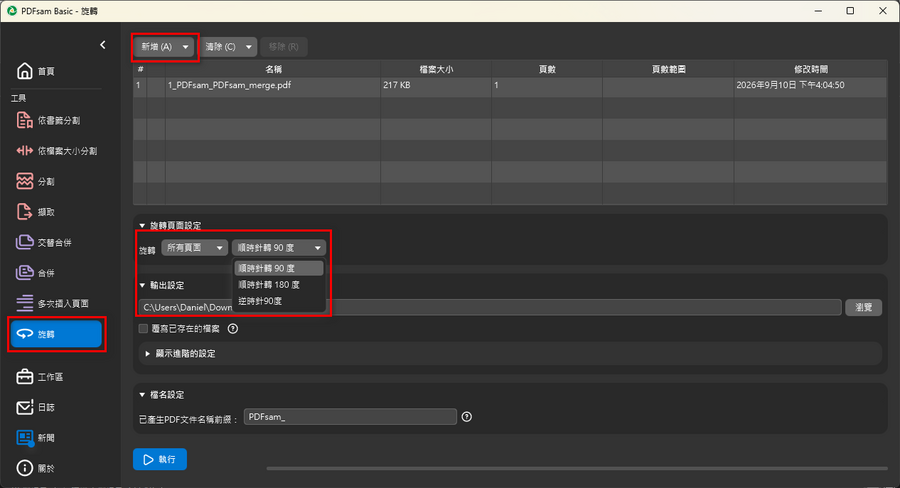Sort by the 修改時間 column header
The width and height of the screenshot is (900, 488).
[810, 69]
